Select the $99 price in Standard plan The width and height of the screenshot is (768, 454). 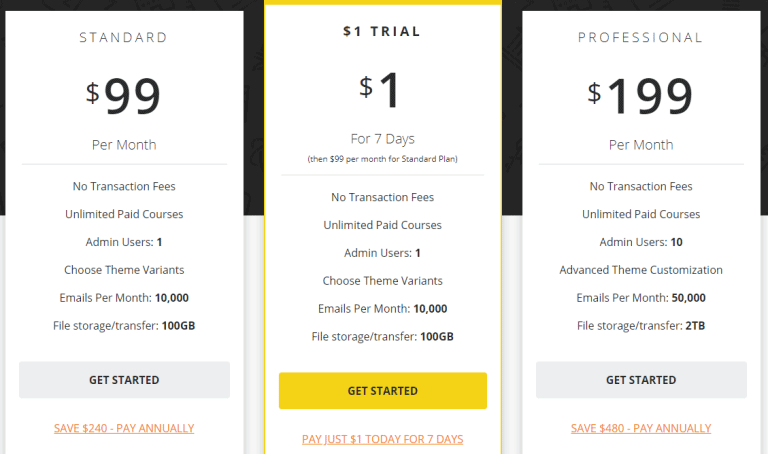(x=124, y=96)
